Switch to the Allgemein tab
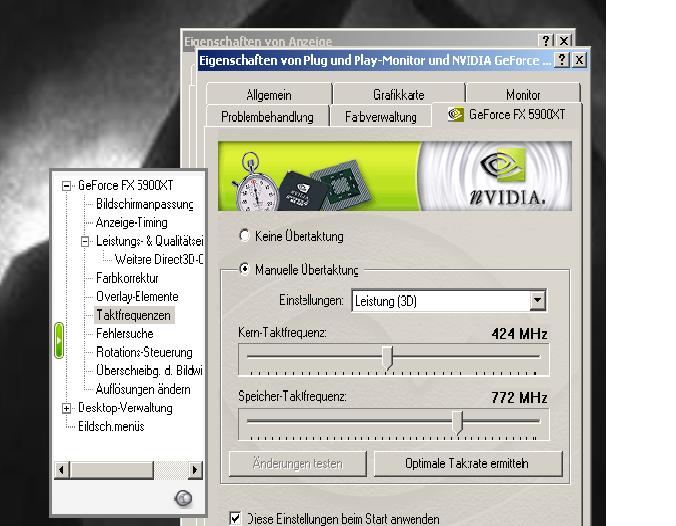 pos(269,94)
